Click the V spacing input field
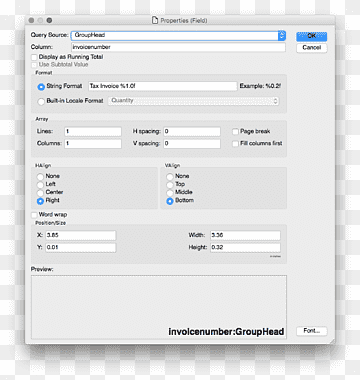360x380 pixels. pyautogui.click(x=192, y=144)
